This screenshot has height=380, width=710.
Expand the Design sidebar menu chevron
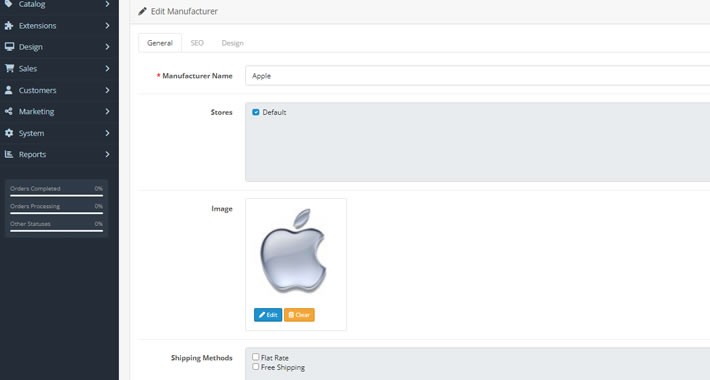coord(107,47)
